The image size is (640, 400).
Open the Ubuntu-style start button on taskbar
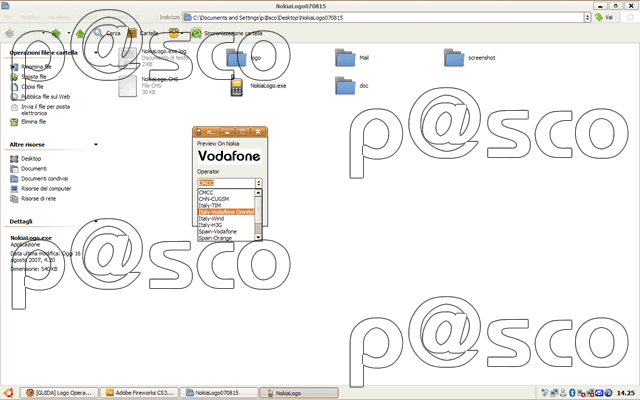click(x=8, y=393)
